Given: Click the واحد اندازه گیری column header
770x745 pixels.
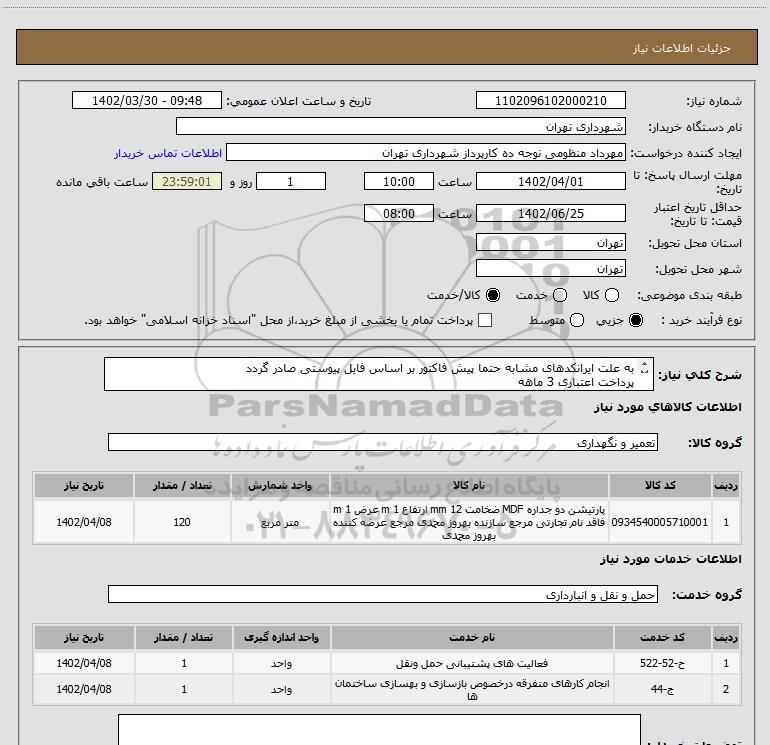Looking at the screenshot, I should tap(281, 637).
